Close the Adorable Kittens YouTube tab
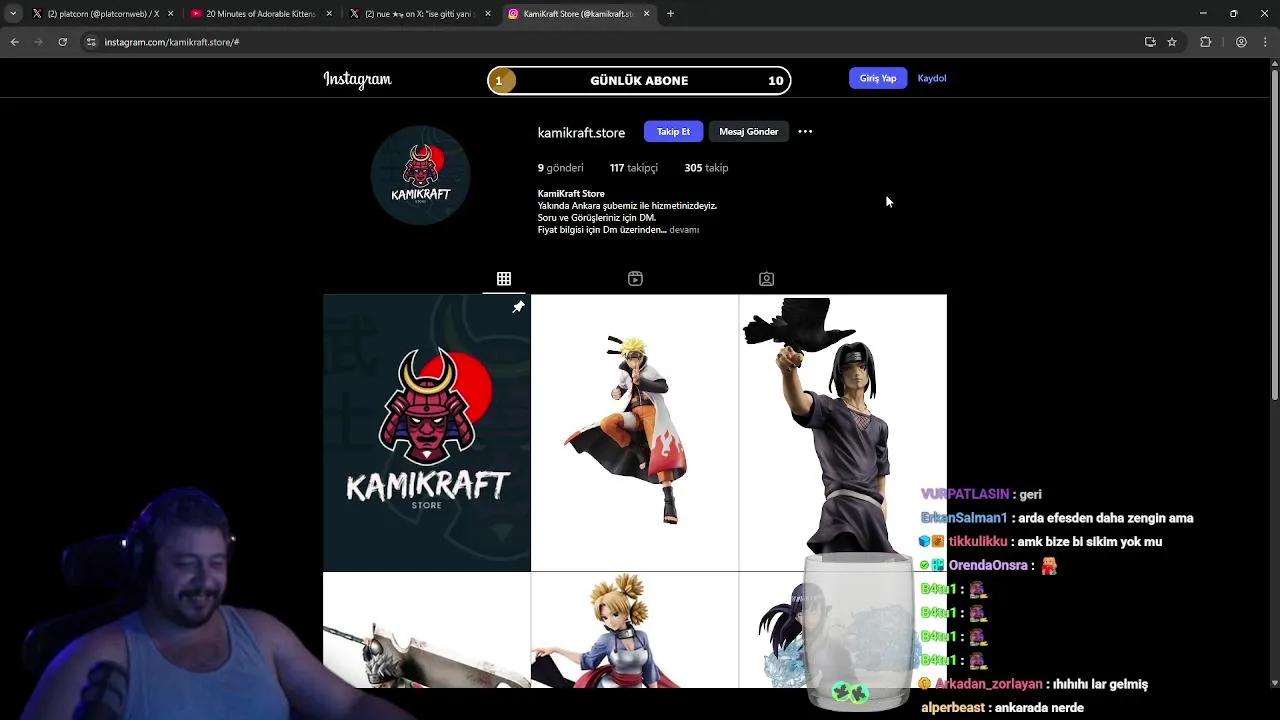 (329, 14)
